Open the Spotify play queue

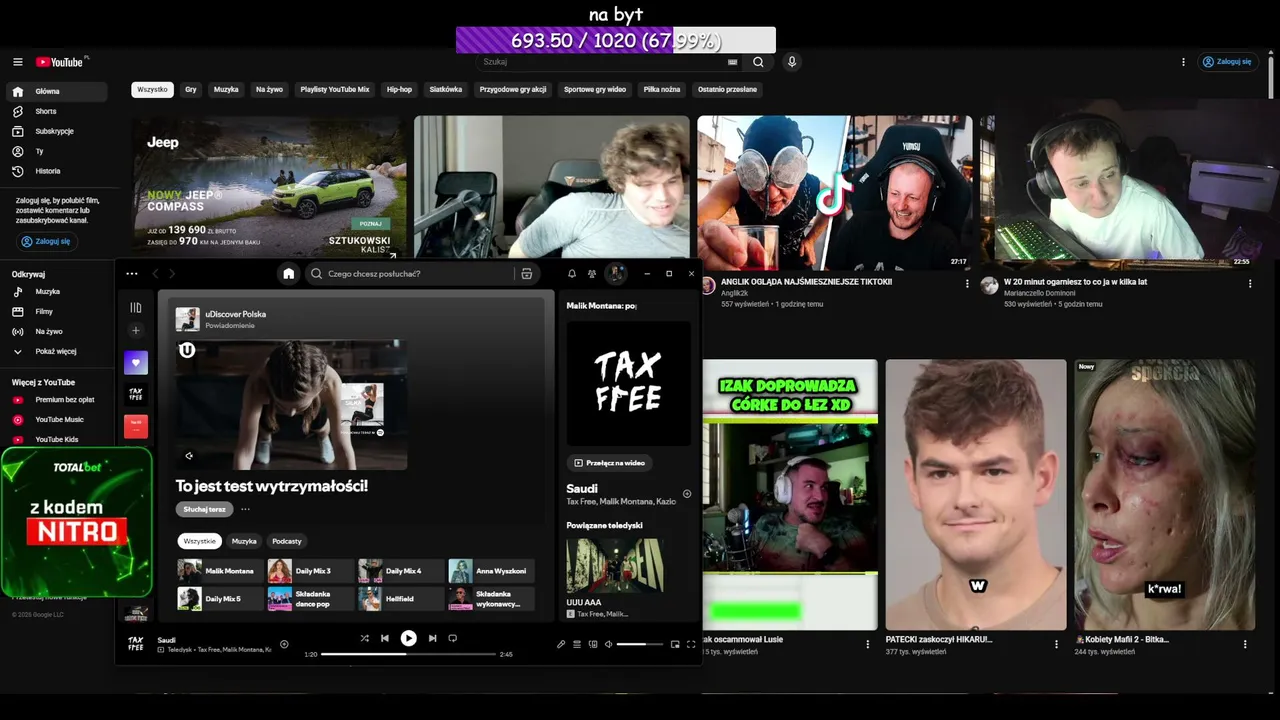pos(577,644)
